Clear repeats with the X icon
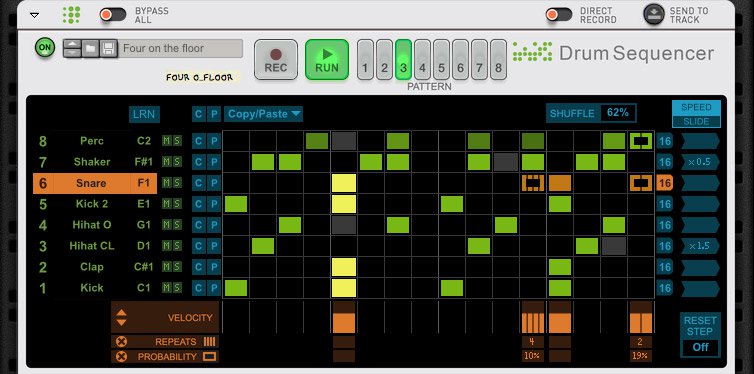 pyautogui.click(x=122, y=342)
